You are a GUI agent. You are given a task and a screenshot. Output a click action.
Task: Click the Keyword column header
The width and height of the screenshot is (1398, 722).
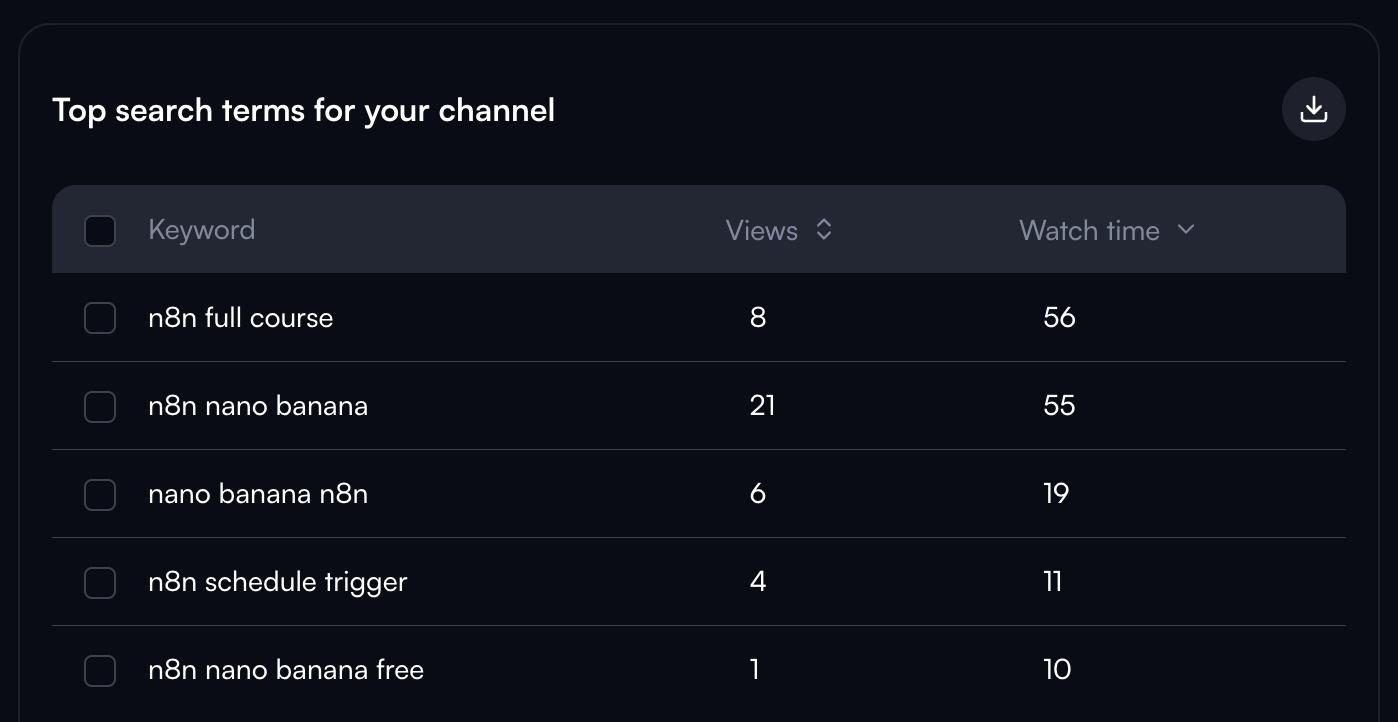tap(201, 230)
